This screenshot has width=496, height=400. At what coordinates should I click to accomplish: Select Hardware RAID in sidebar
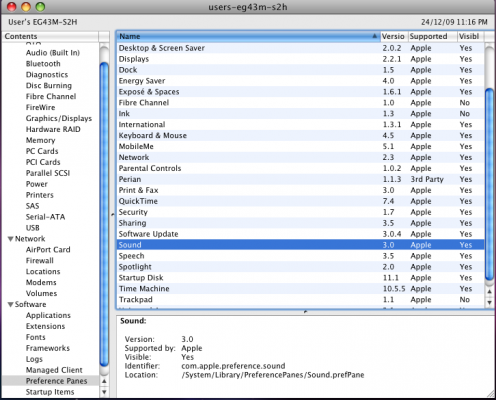[x=53, y=129]
